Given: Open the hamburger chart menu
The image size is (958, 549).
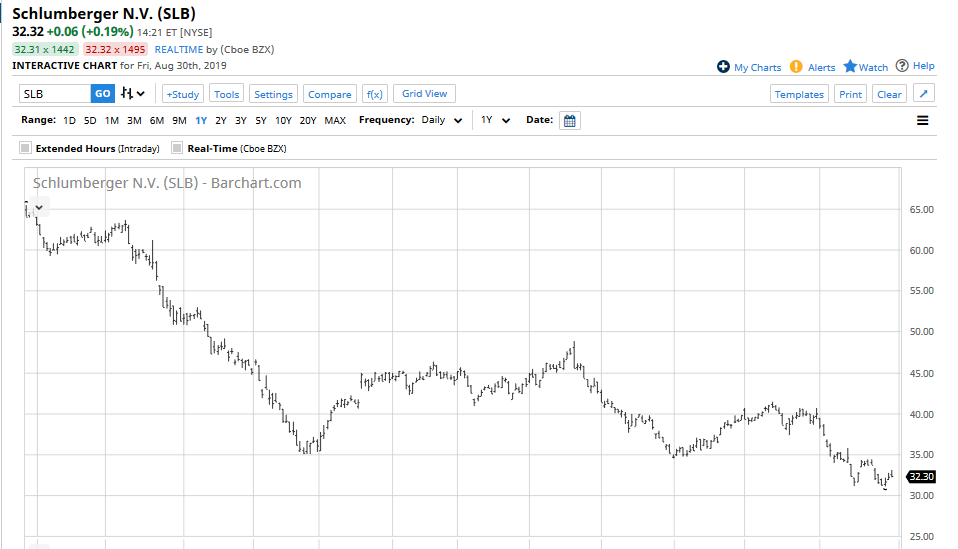Looking at the screenshot, I should (x=923, y=120).
